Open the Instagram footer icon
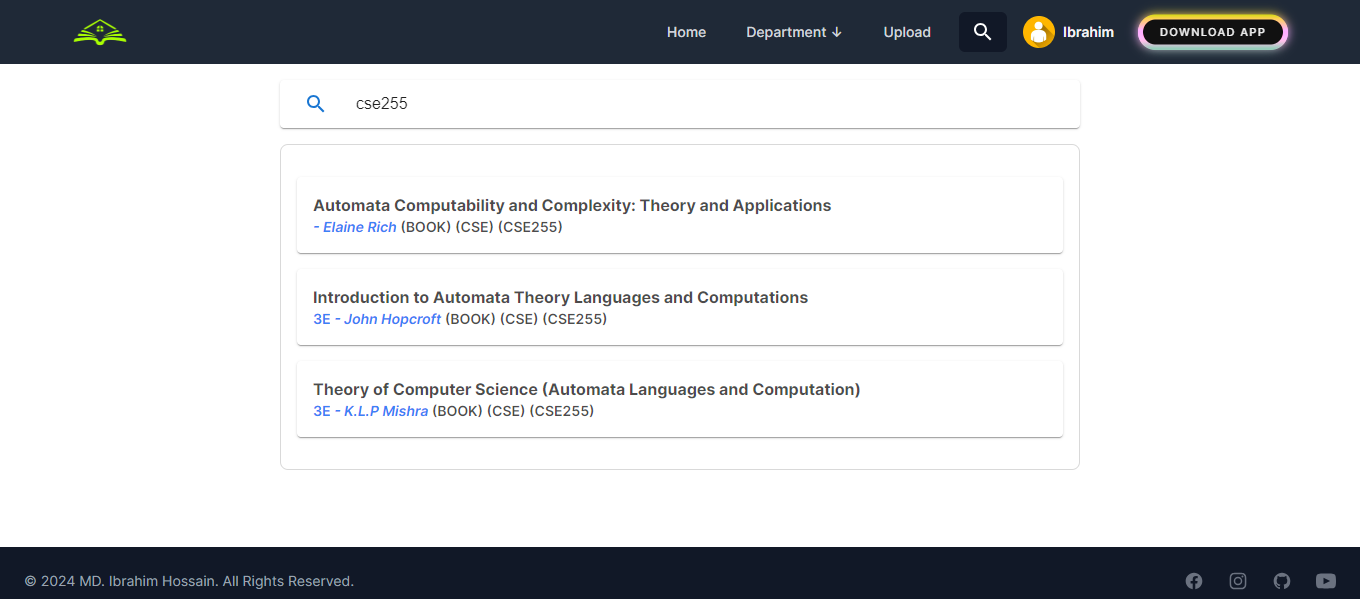This screenshot has height=599, width=1360. click(x=1238, y=581)
